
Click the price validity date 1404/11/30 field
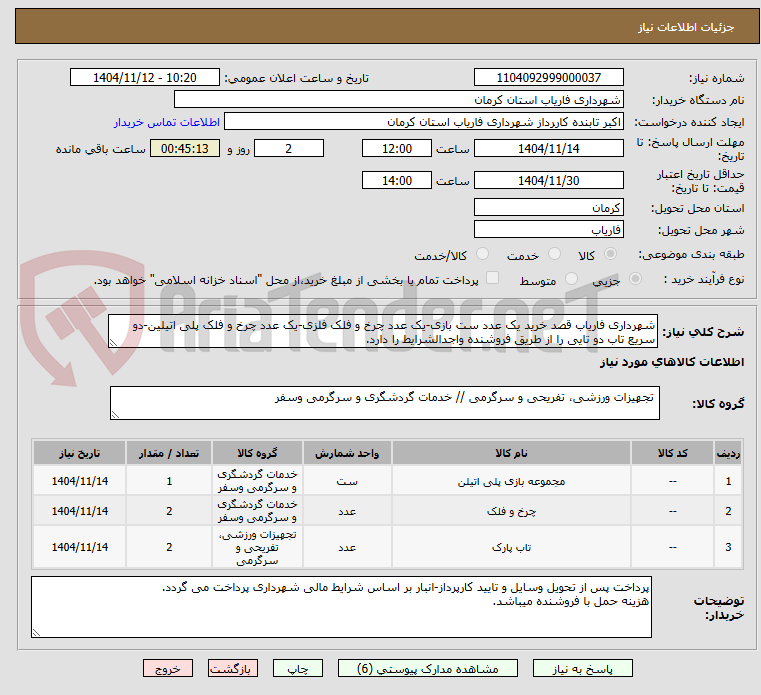tap(548, 181)
